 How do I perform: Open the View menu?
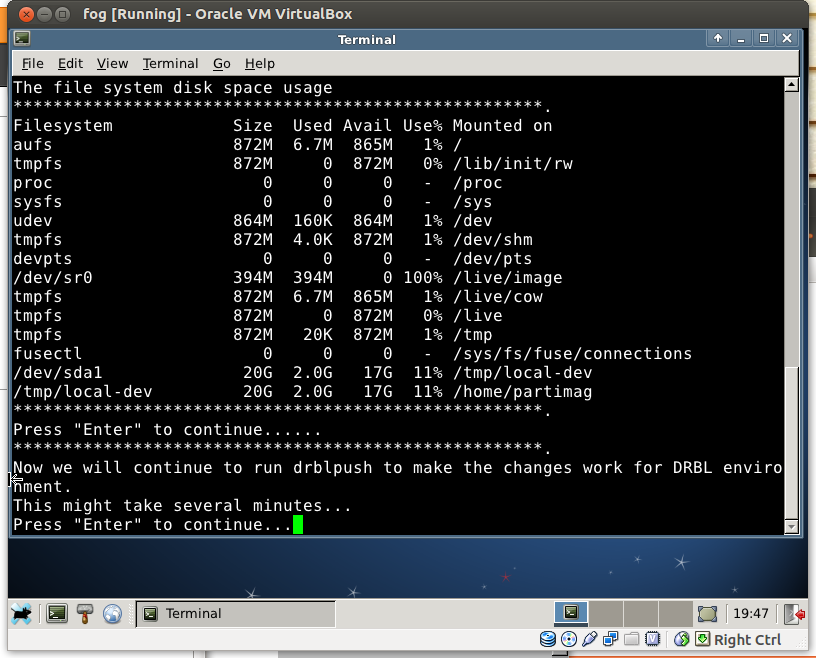pyautogui.click(x=112, y=63)
